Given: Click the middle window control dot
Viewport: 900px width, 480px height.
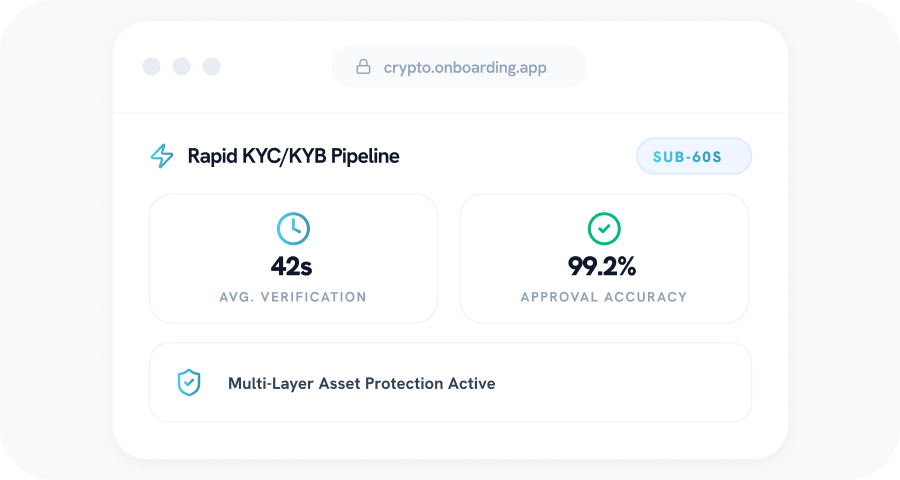Looking at the screenshot, I should [x=181, y=67].
